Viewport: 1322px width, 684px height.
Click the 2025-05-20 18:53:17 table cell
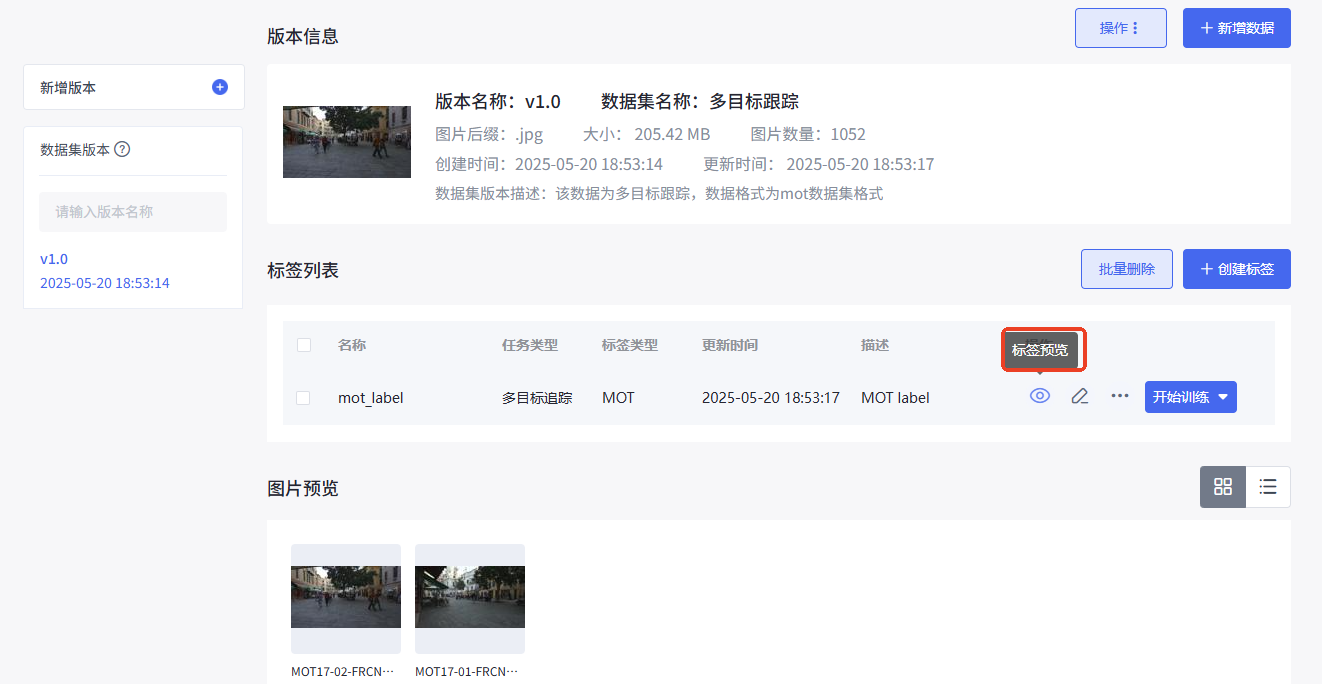point(770,398)
